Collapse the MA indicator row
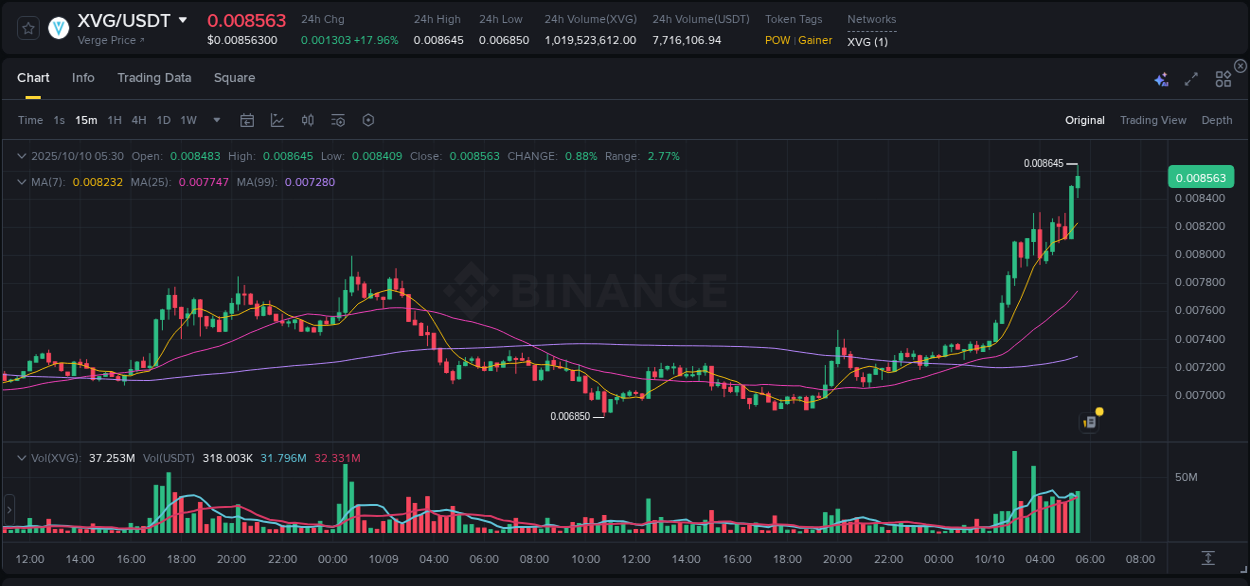1250x586 pixels. pyautogui.click(x=22, y=182)
